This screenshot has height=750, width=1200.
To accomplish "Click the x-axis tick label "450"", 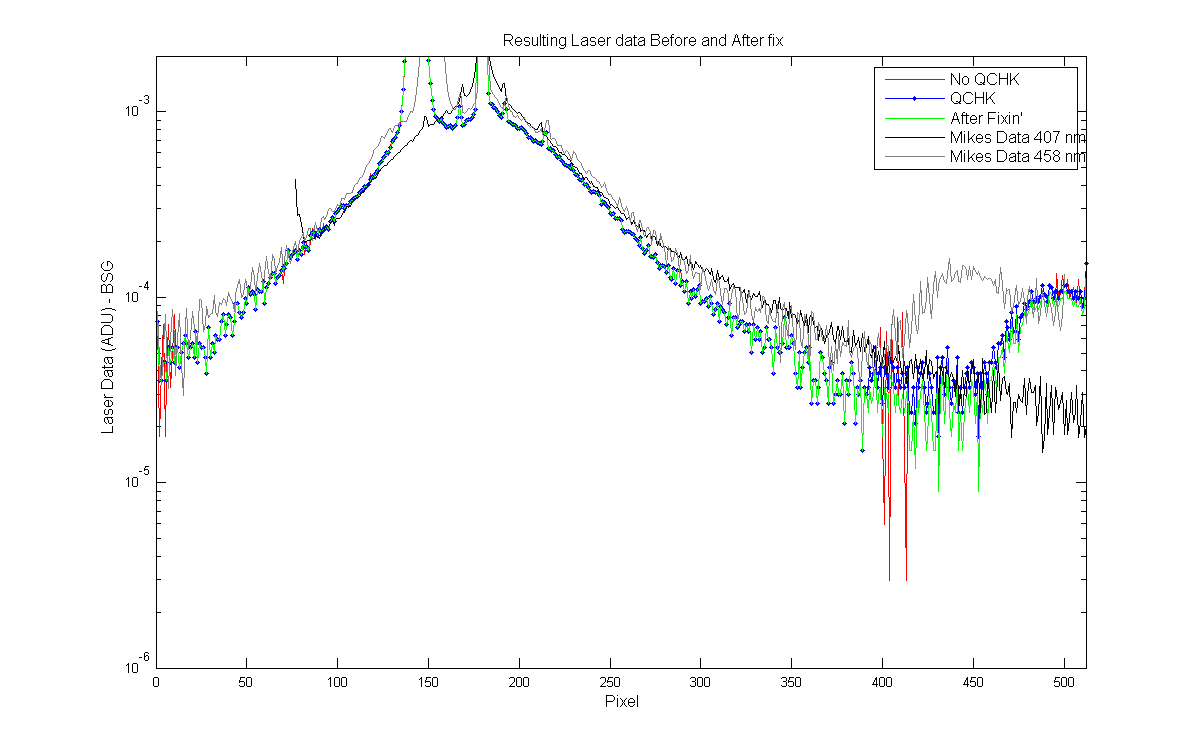I will [973, 681].
